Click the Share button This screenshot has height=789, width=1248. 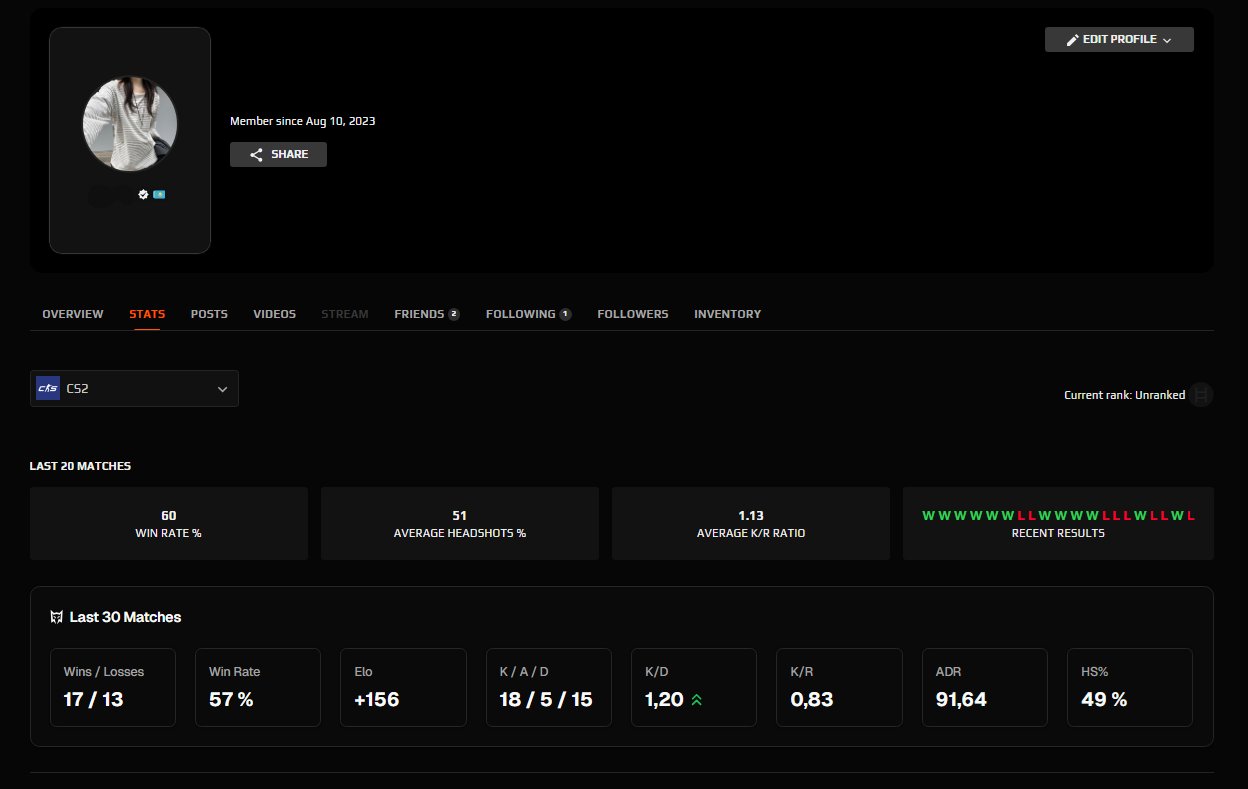point(278,154)
